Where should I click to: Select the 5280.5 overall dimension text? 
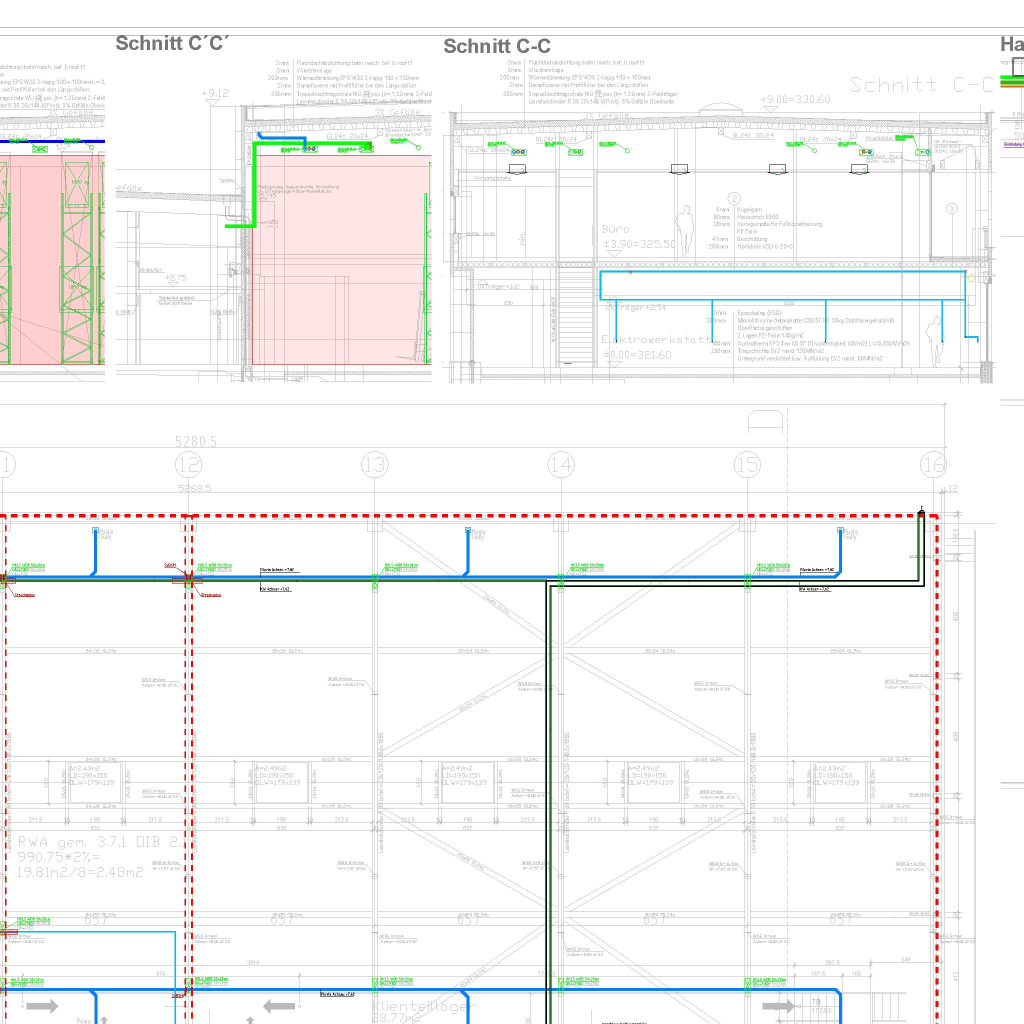coord(196,441)
